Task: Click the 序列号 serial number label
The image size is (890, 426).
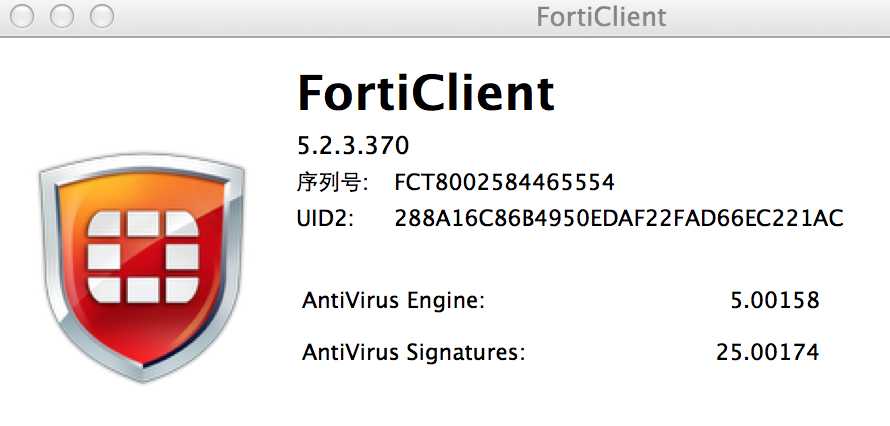Action: tap(333, 182)
